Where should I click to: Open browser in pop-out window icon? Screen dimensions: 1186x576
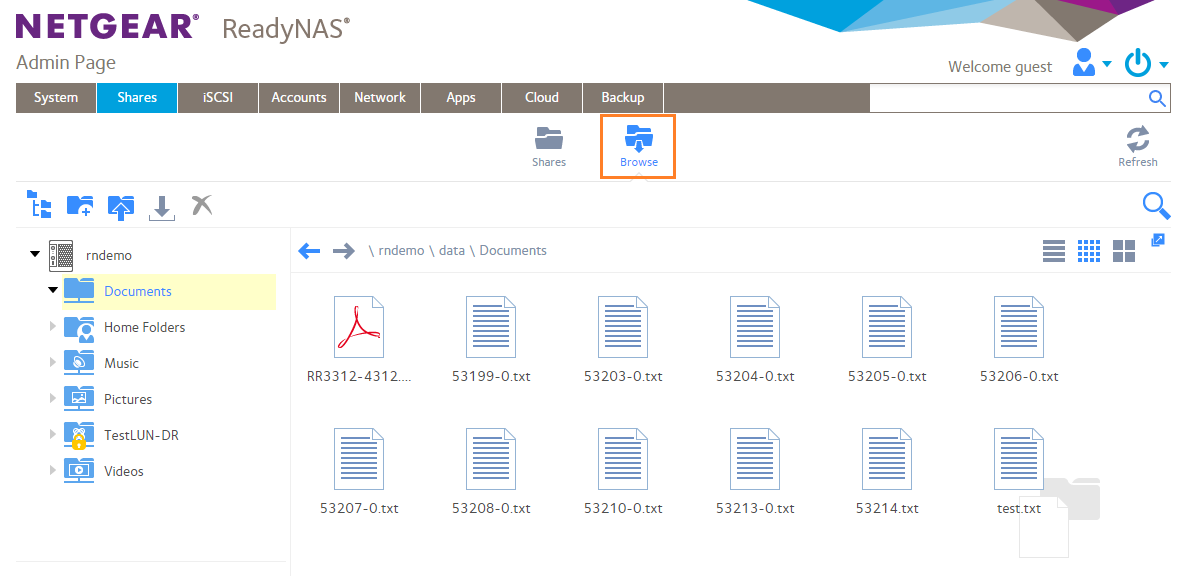tap(1158, 240)
